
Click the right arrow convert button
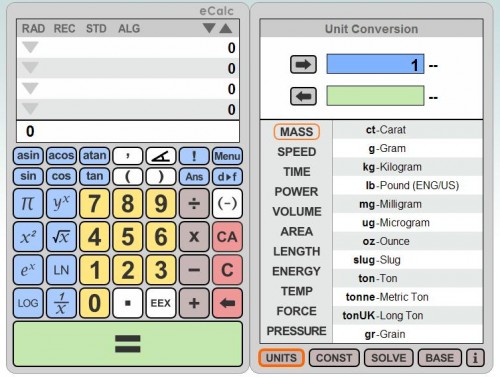(303, 64)
